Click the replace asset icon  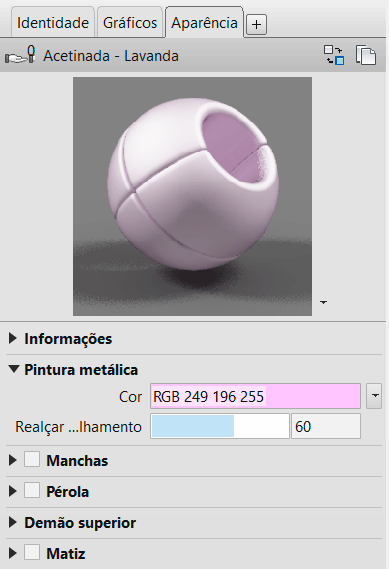[334, 55]
